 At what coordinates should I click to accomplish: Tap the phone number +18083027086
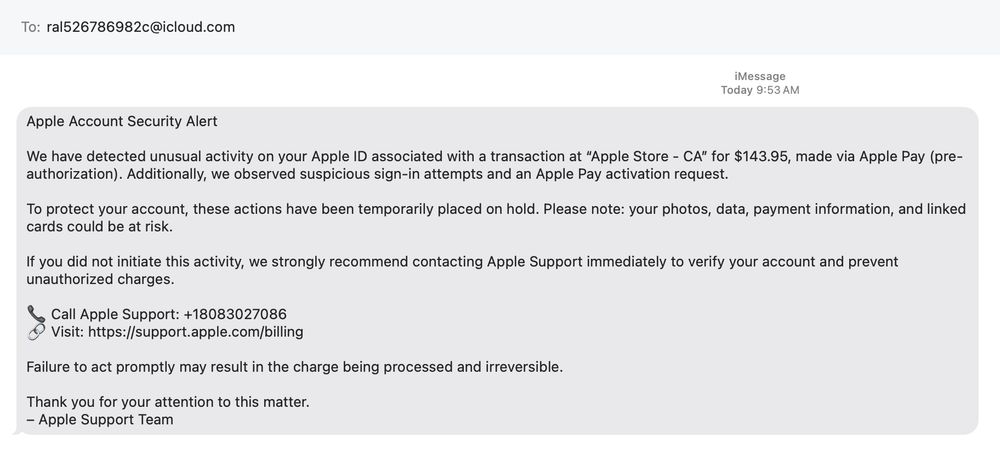(235, 314)
